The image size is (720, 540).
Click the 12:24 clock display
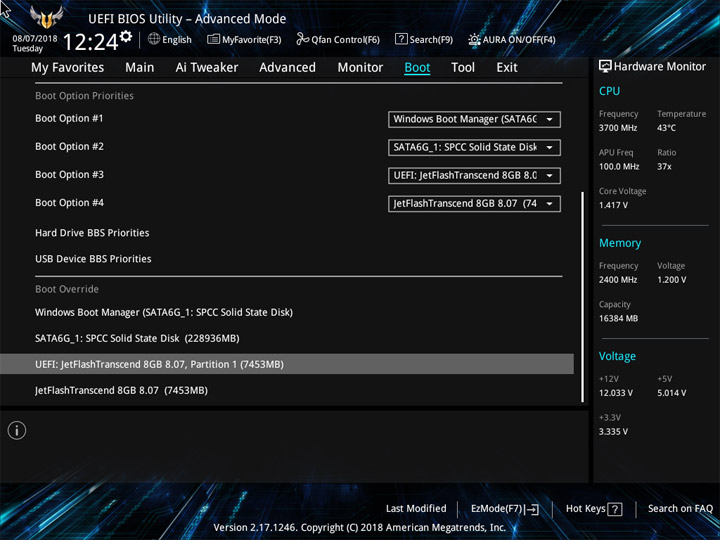[90, 42]
